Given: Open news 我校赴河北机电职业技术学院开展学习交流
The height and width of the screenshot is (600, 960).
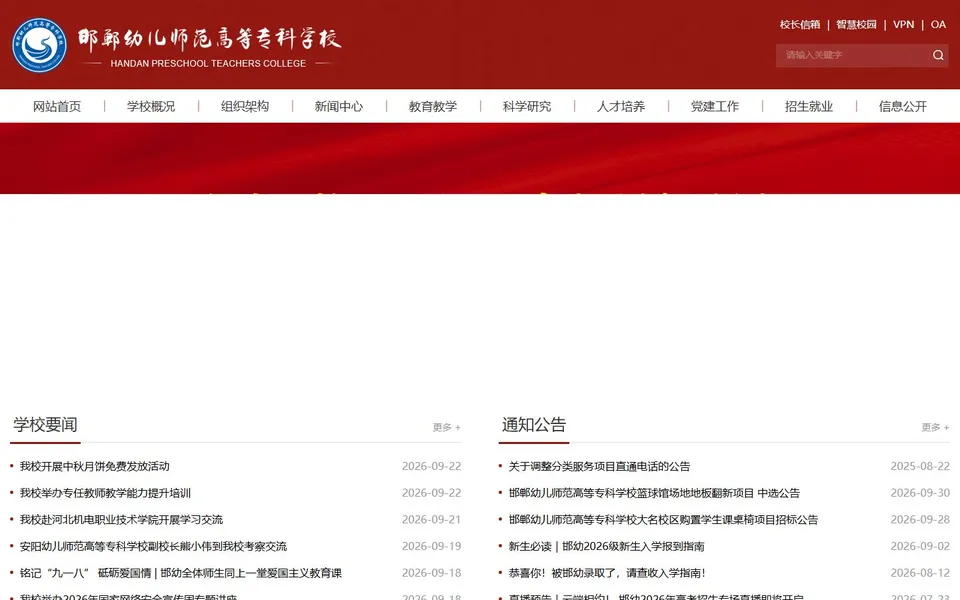Looking at the screenshot, I should [121, 519].
